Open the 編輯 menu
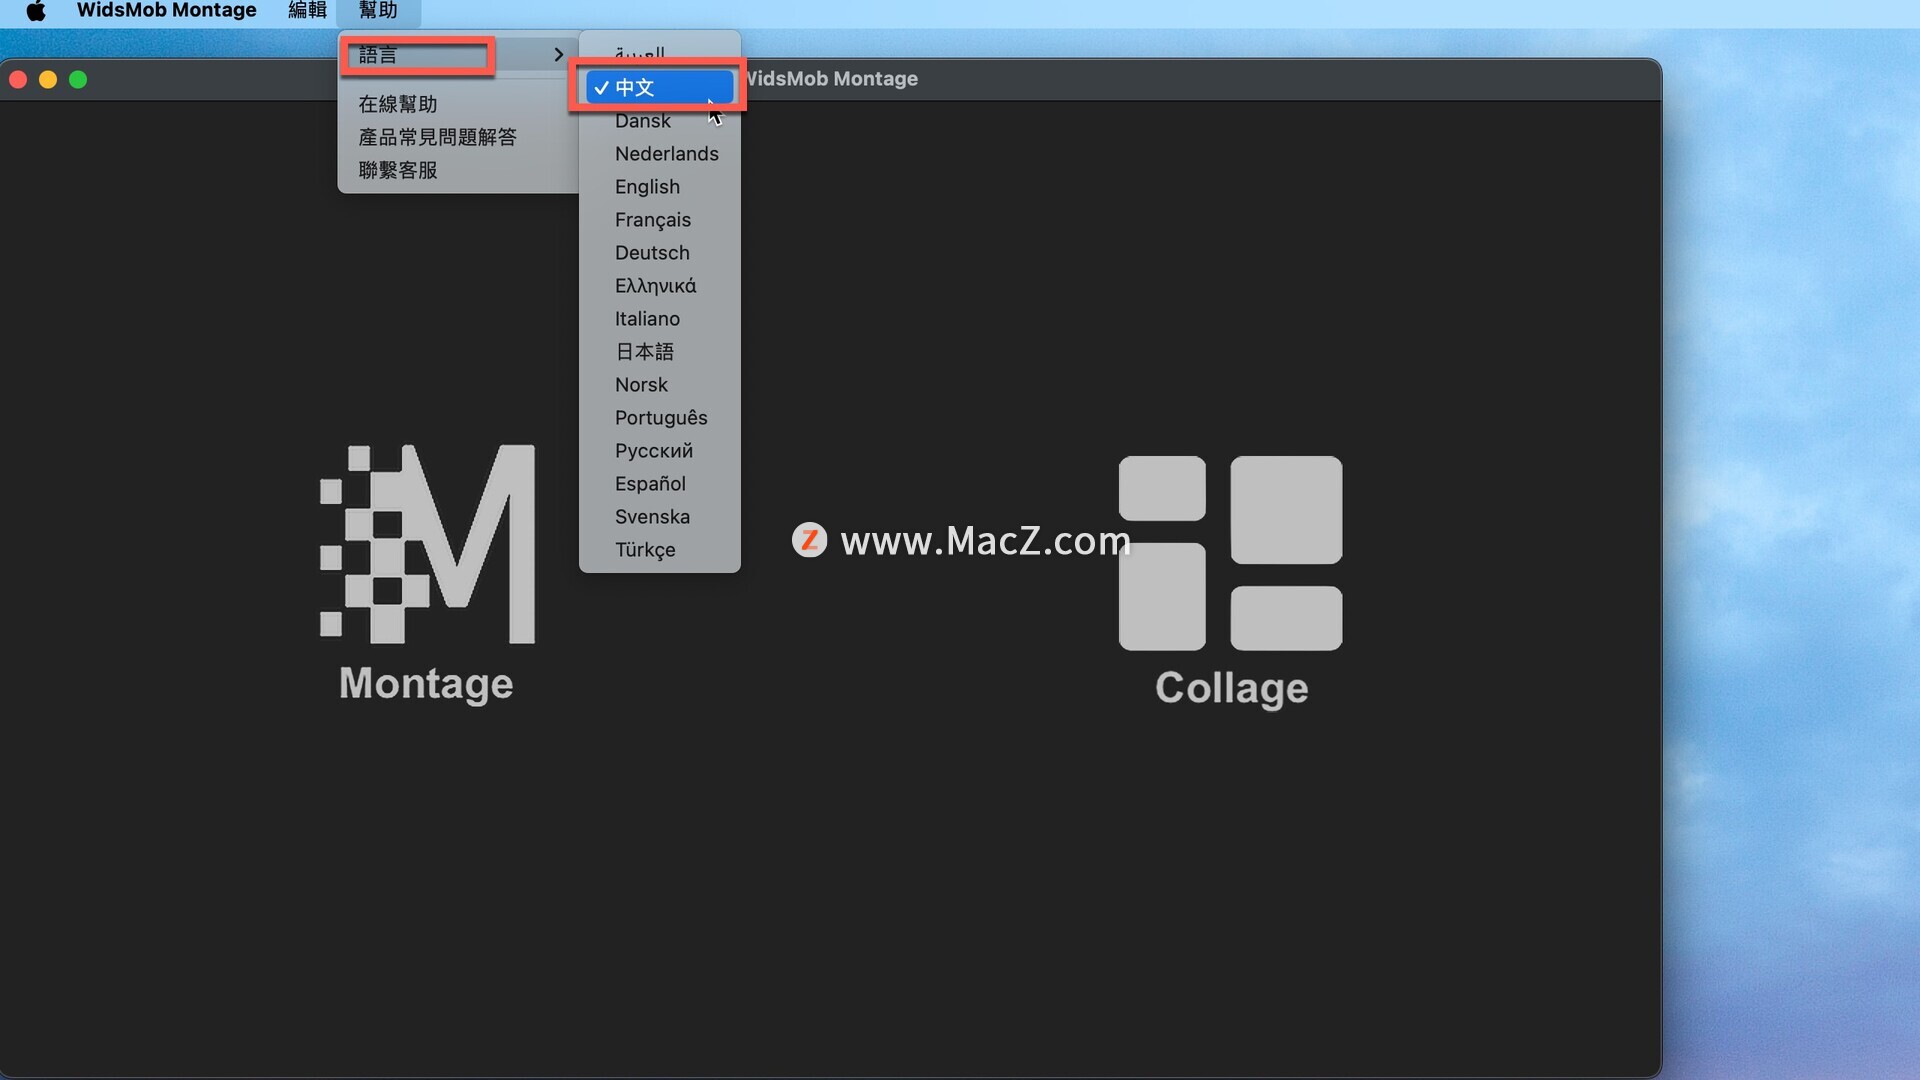Image resolution: width=1920 pixels, height=1080 pixels. click(x=307, y=11)
